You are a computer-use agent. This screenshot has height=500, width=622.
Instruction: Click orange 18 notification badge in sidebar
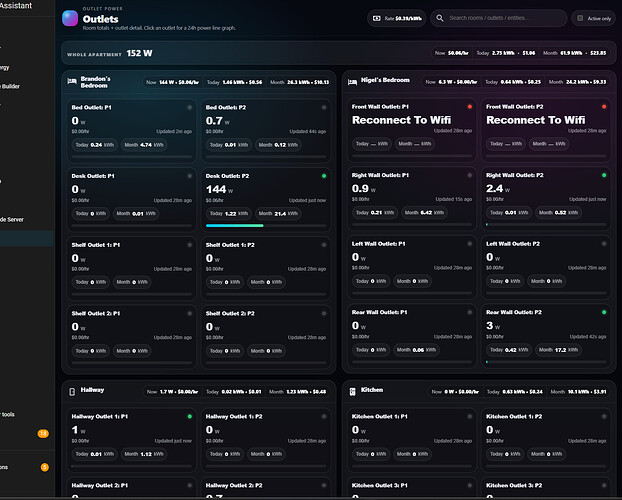(x=43, y=433)
